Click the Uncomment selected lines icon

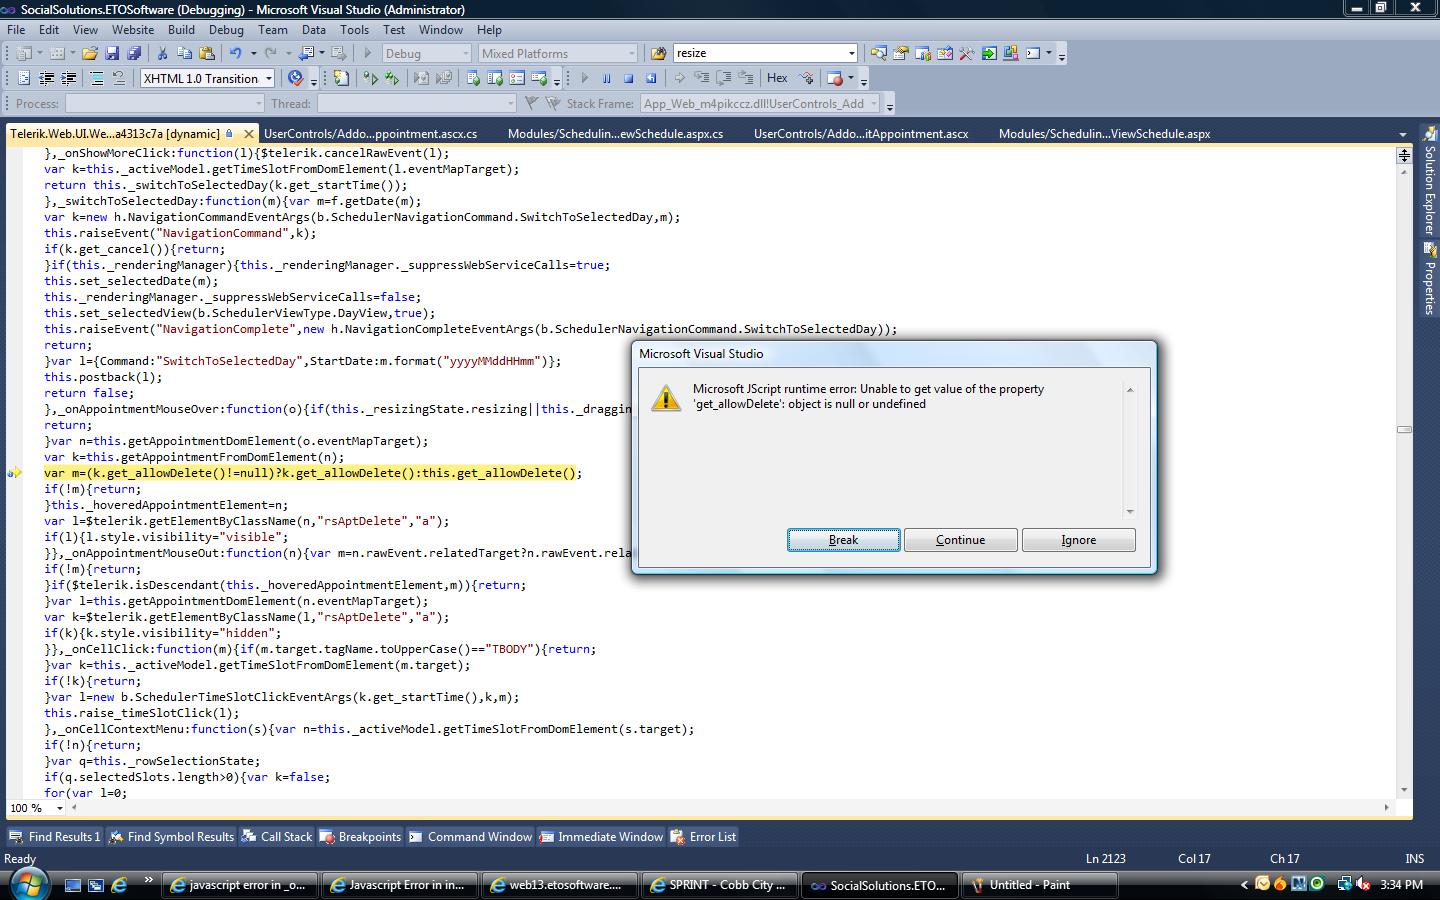[119, 78]
